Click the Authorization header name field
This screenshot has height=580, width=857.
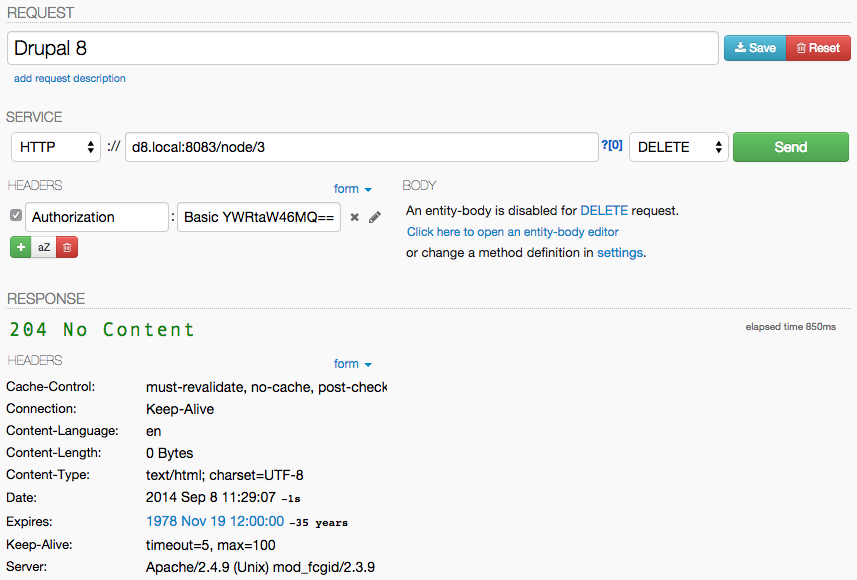point(97,217)
